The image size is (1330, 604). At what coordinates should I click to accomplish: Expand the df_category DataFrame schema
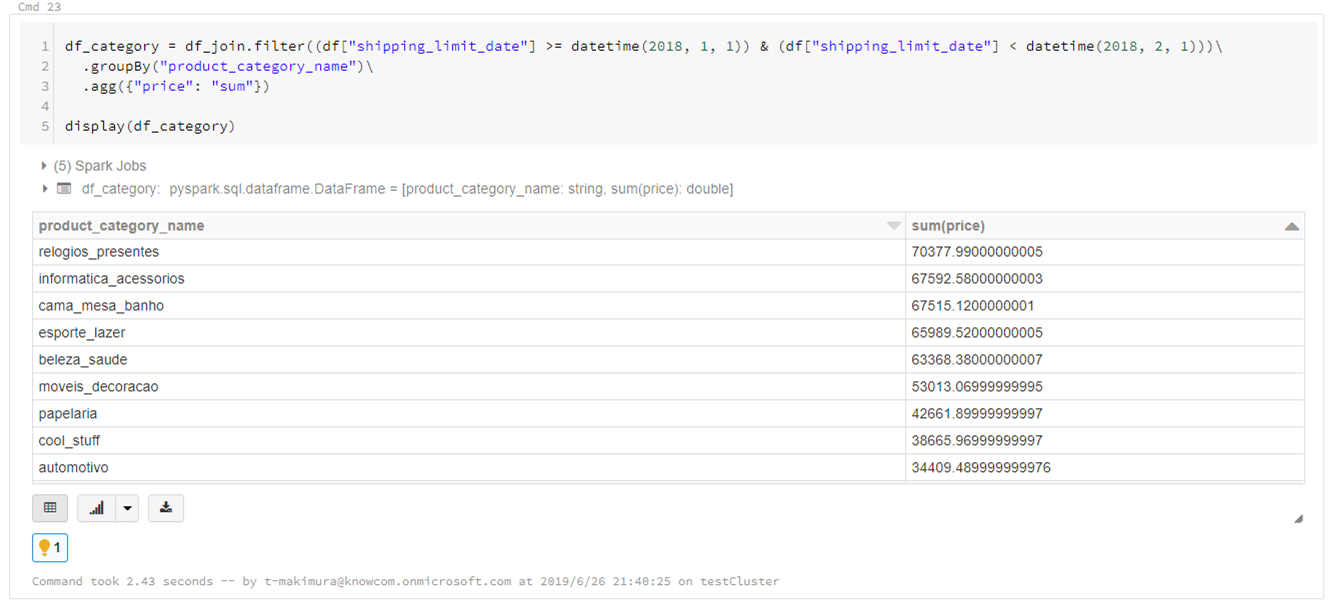44,188
